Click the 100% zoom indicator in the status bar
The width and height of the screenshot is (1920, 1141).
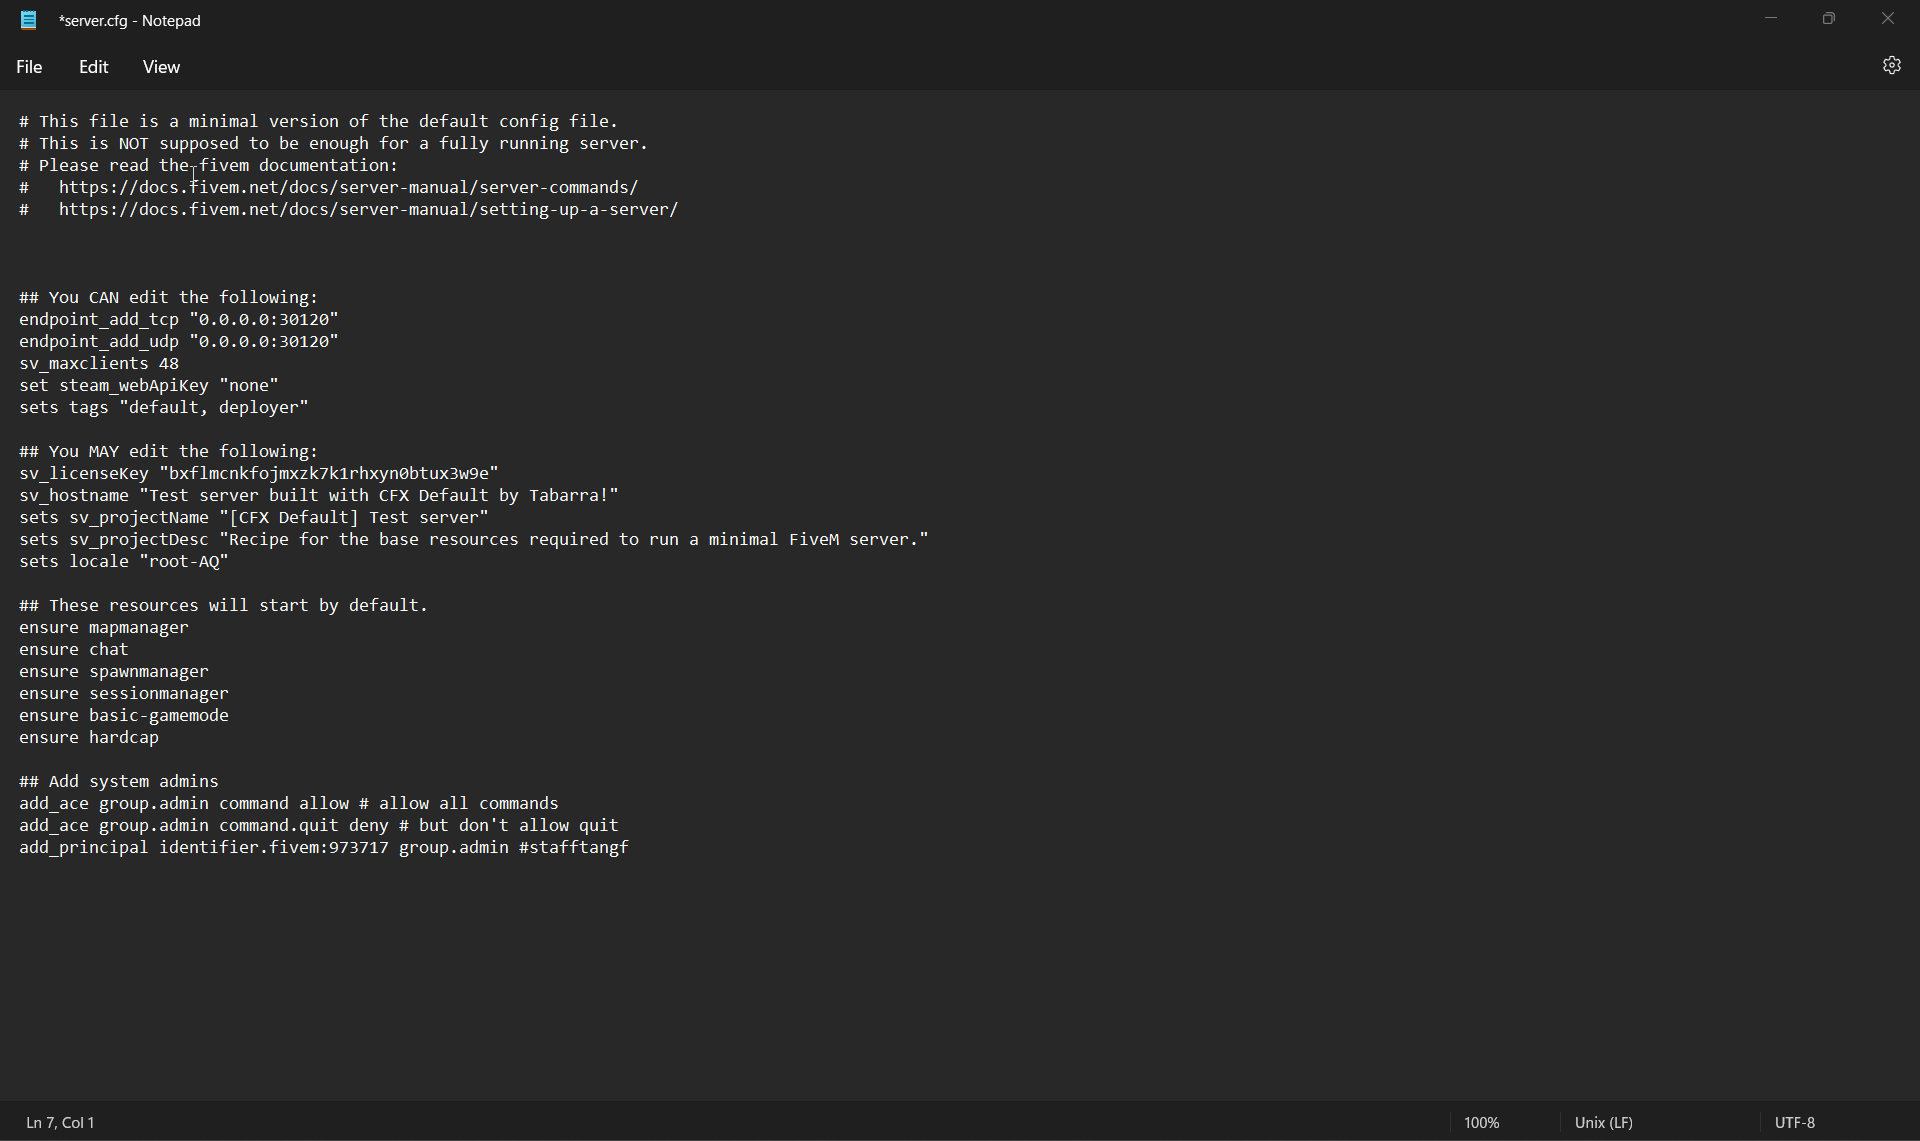(x=1482, y=1121)
